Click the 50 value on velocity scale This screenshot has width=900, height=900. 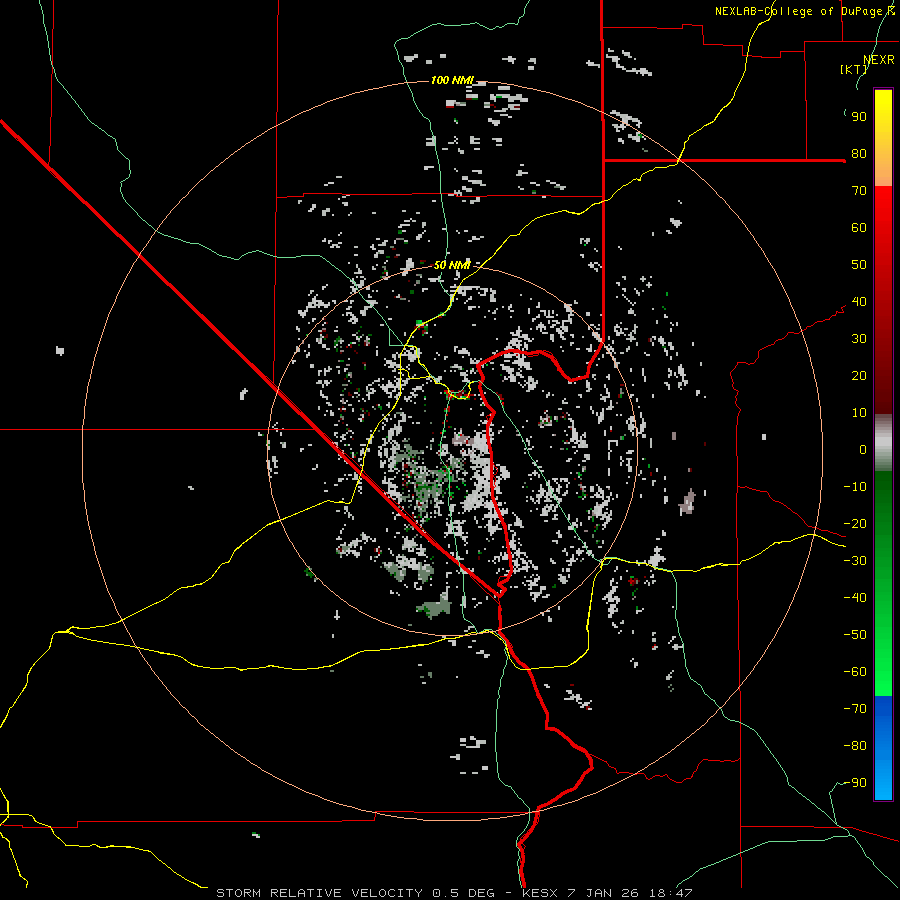(x=859, y=265)
